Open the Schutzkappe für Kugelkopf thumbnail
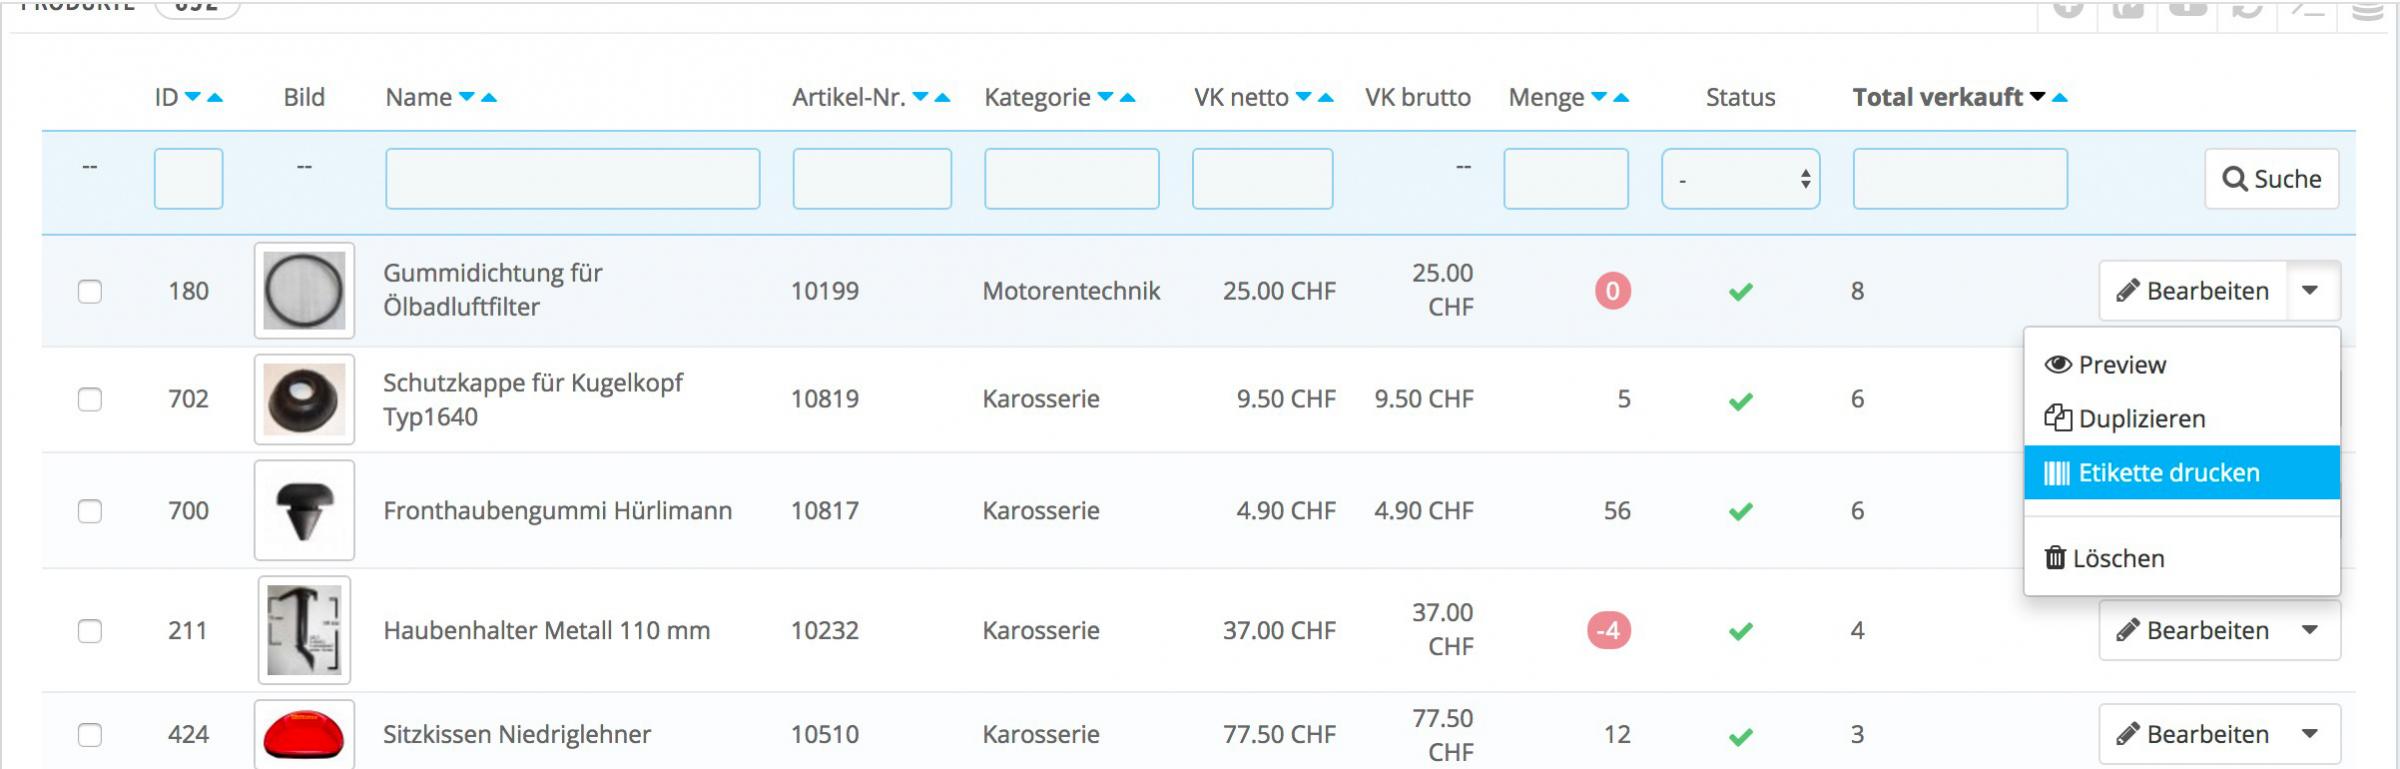 tap(304, 399)
